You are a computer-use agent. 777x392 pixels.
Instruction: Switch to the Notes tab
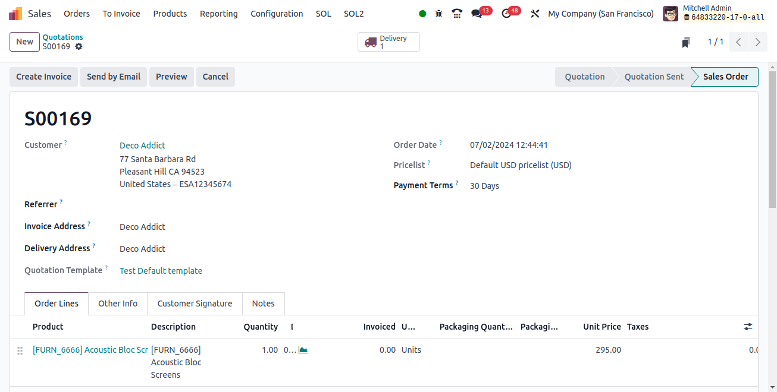pos(263,303)
